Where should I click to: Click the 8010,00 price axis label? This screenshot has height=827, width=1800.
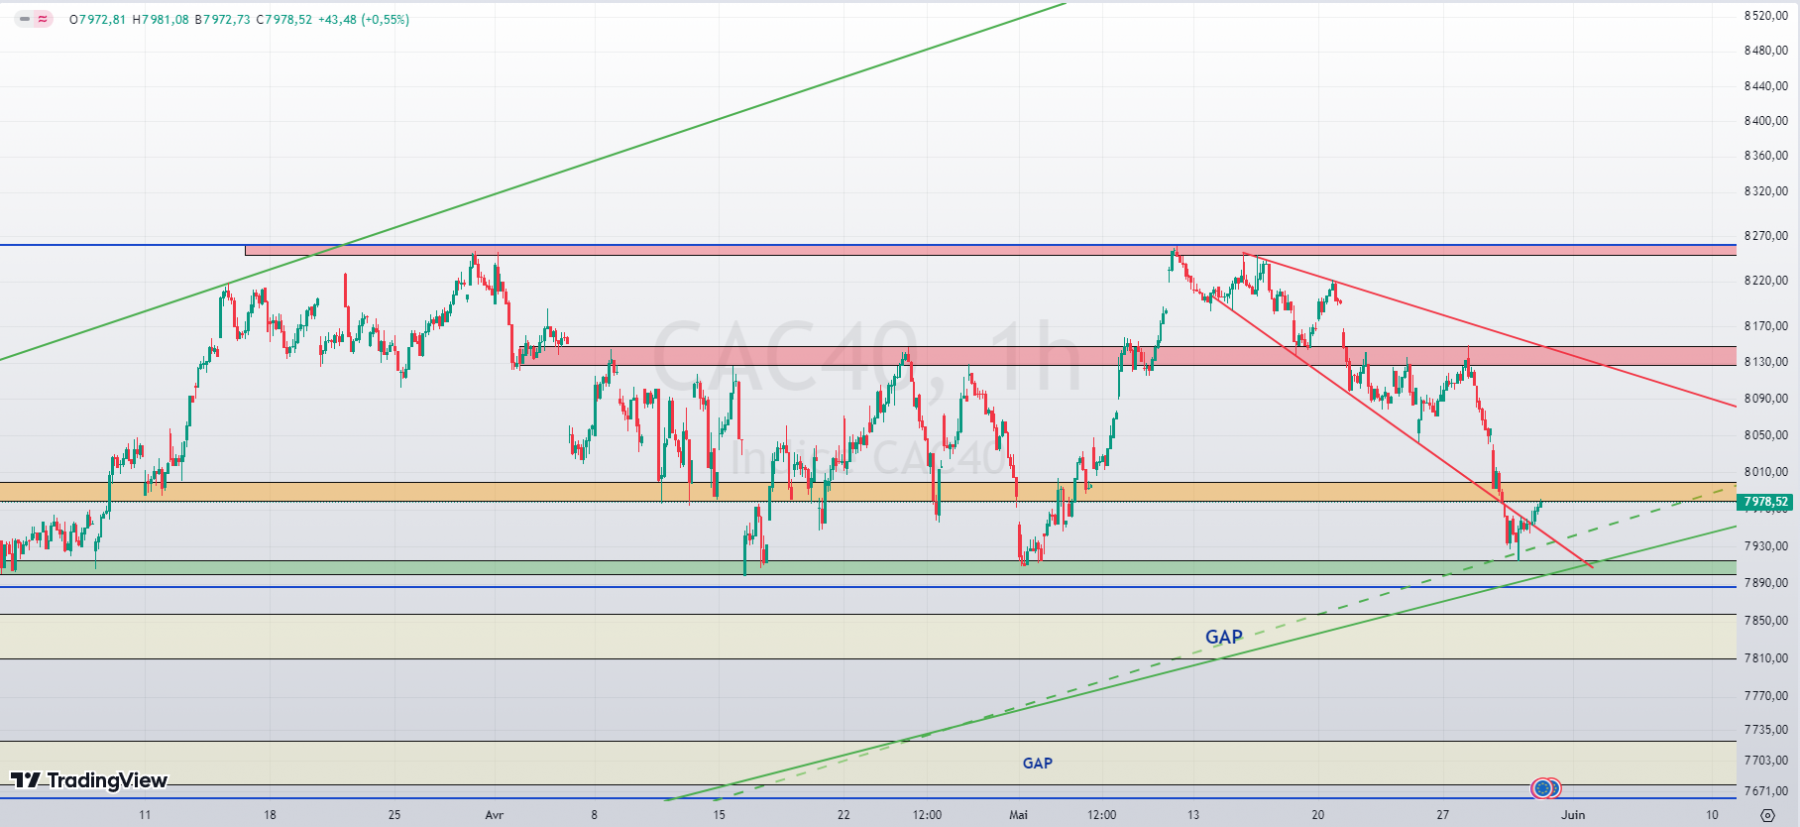tap(1766, 472)
